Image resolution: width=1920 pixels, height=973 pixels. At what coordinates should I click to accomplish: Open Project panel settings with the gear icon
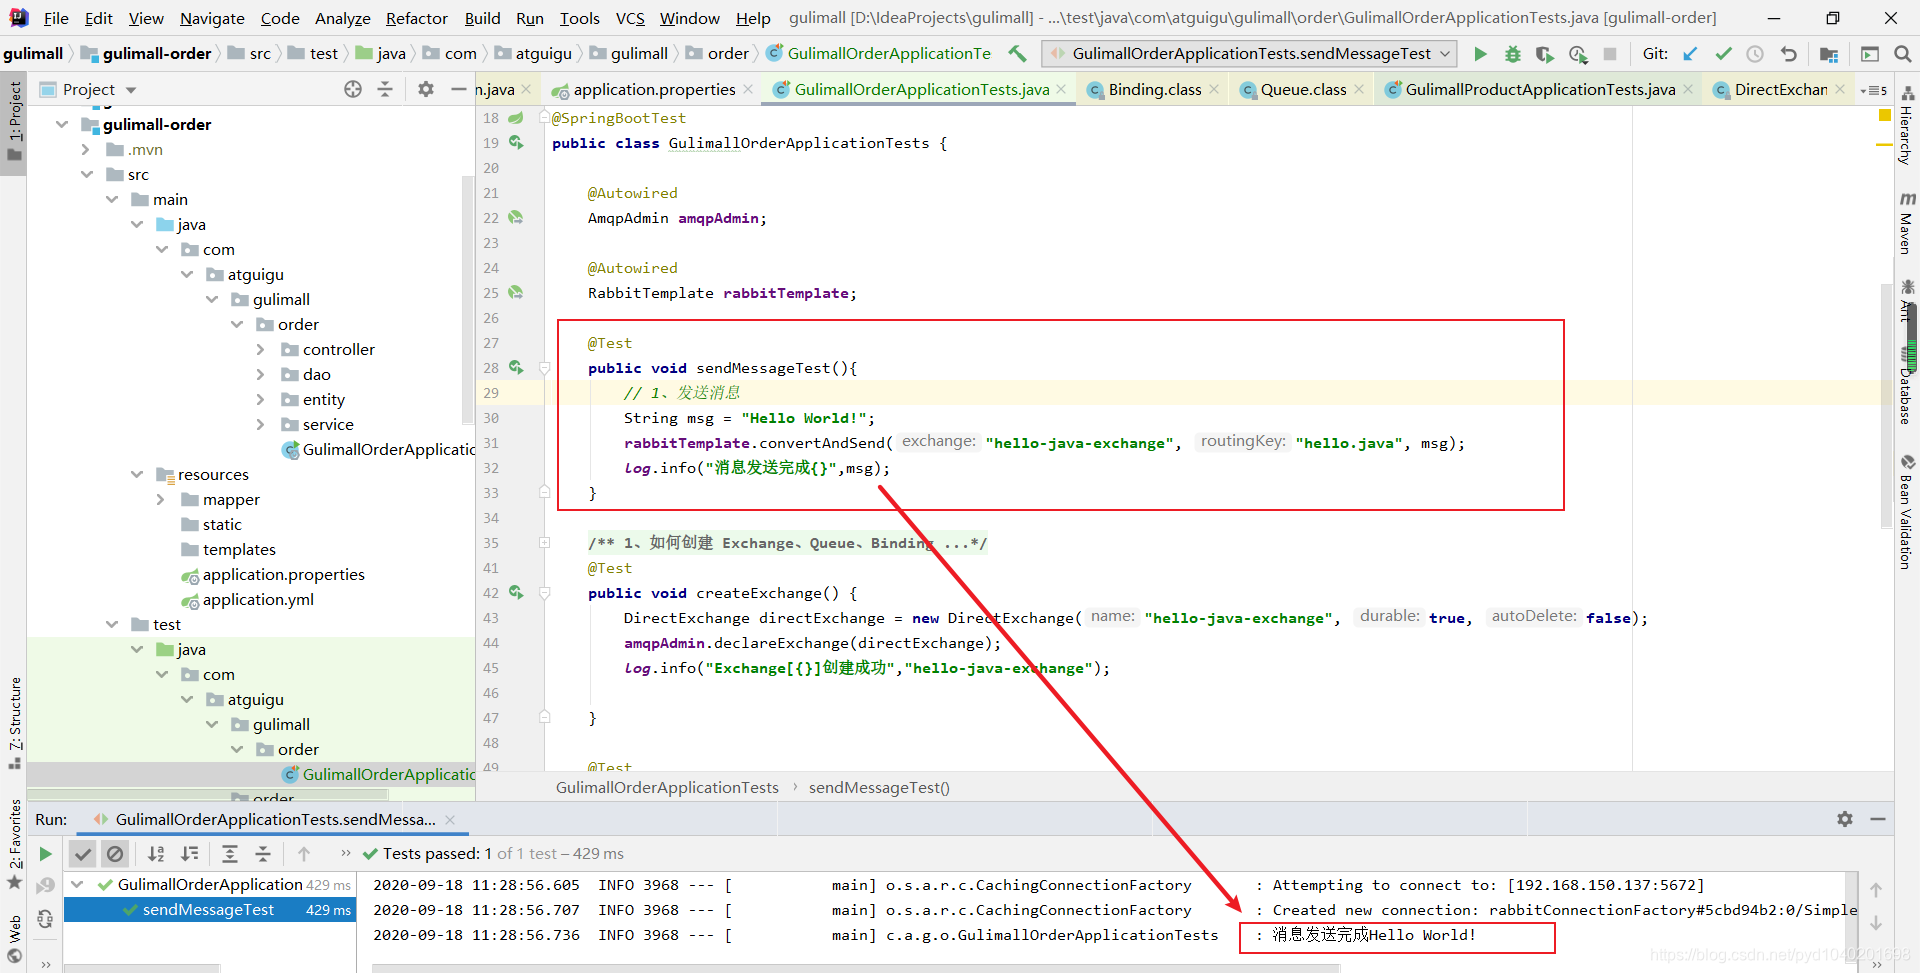[x=426, y=89]
